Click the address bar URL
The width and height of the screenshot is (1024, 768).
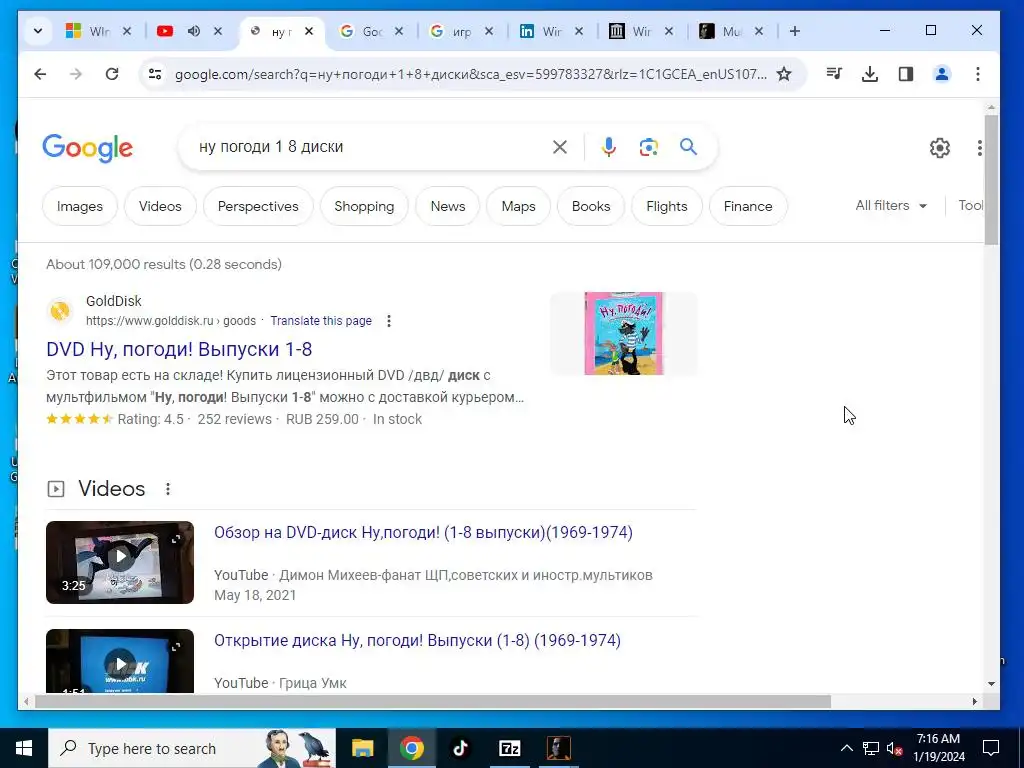point(471,74)
